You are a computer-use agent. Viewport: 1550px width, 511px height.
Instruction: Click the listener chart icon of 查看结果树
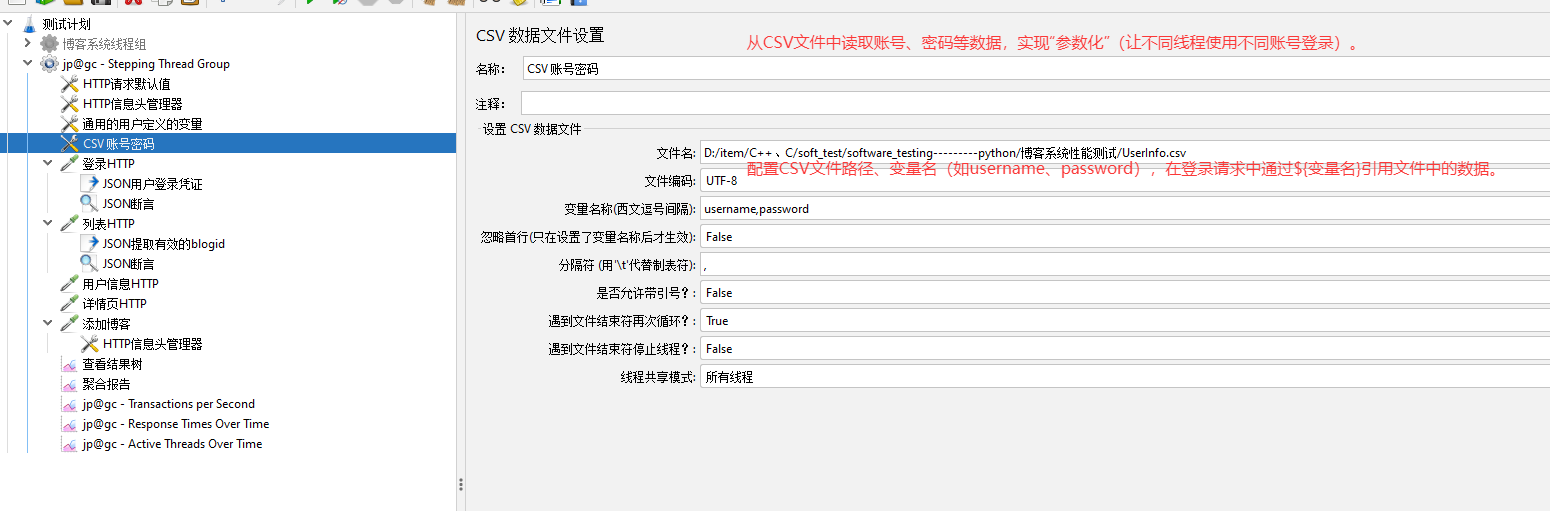pyautogui.click(x=70, y=364)
